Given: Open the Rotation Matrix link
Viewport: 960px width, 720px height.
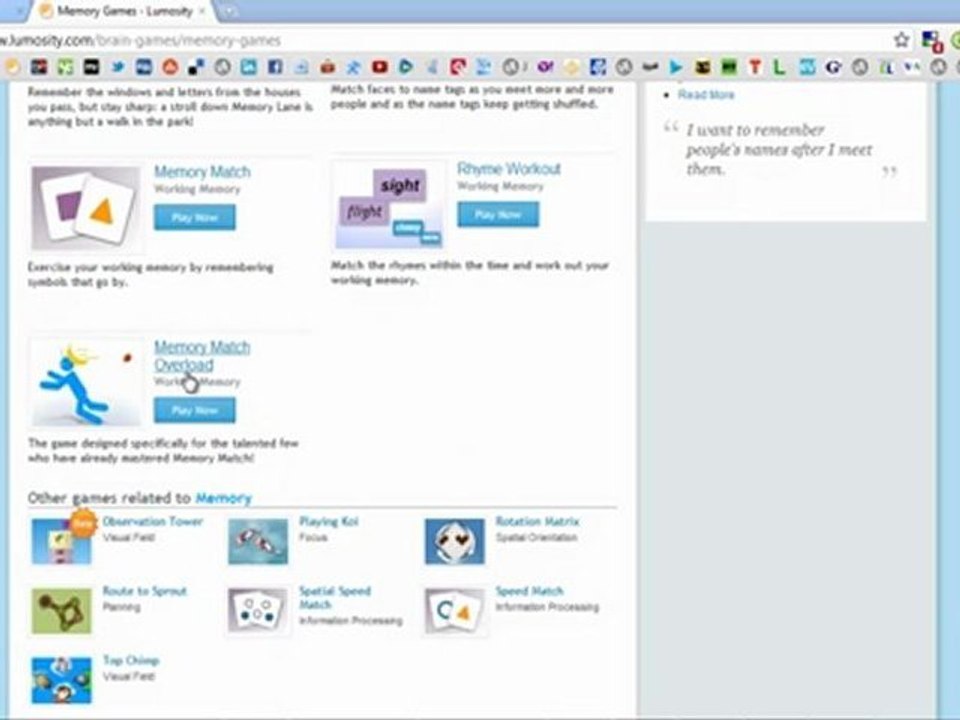Looking at the screenshot, I should (x=537, y=521).
